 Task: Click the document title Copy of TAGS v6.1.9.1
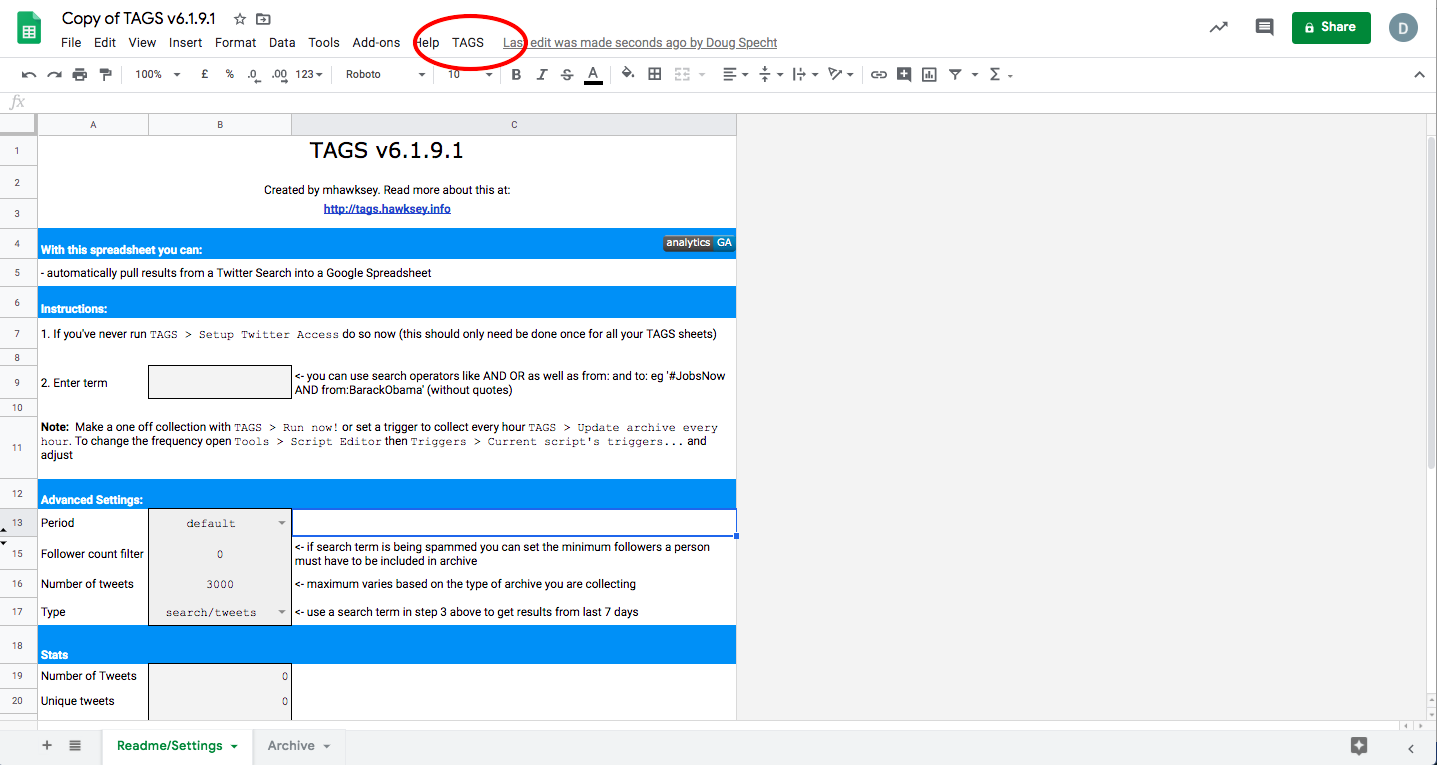point(139,19)
